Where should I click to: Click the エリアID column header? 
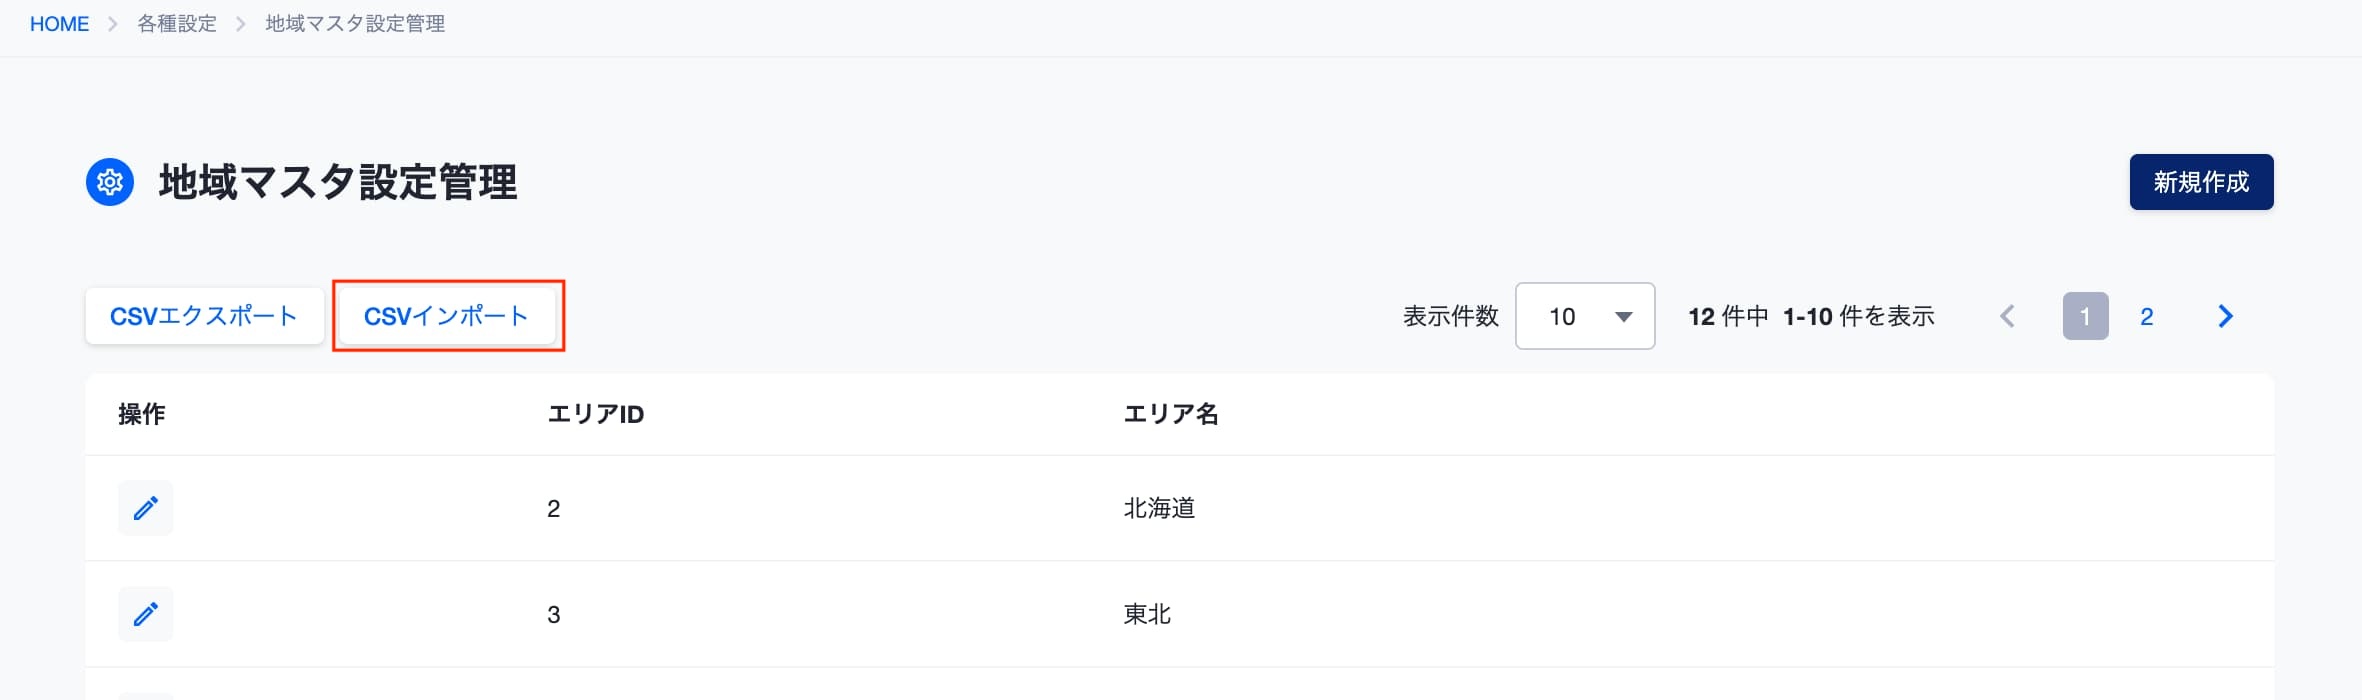[x=596, y=414]
